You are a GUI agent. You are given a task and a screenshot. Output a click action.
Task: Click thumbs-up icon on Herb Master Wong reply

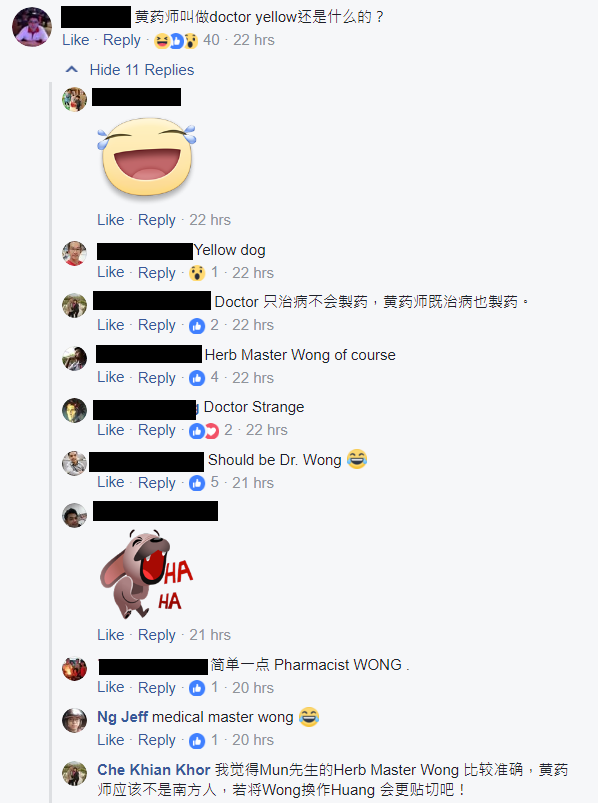[x=197, y=378]
